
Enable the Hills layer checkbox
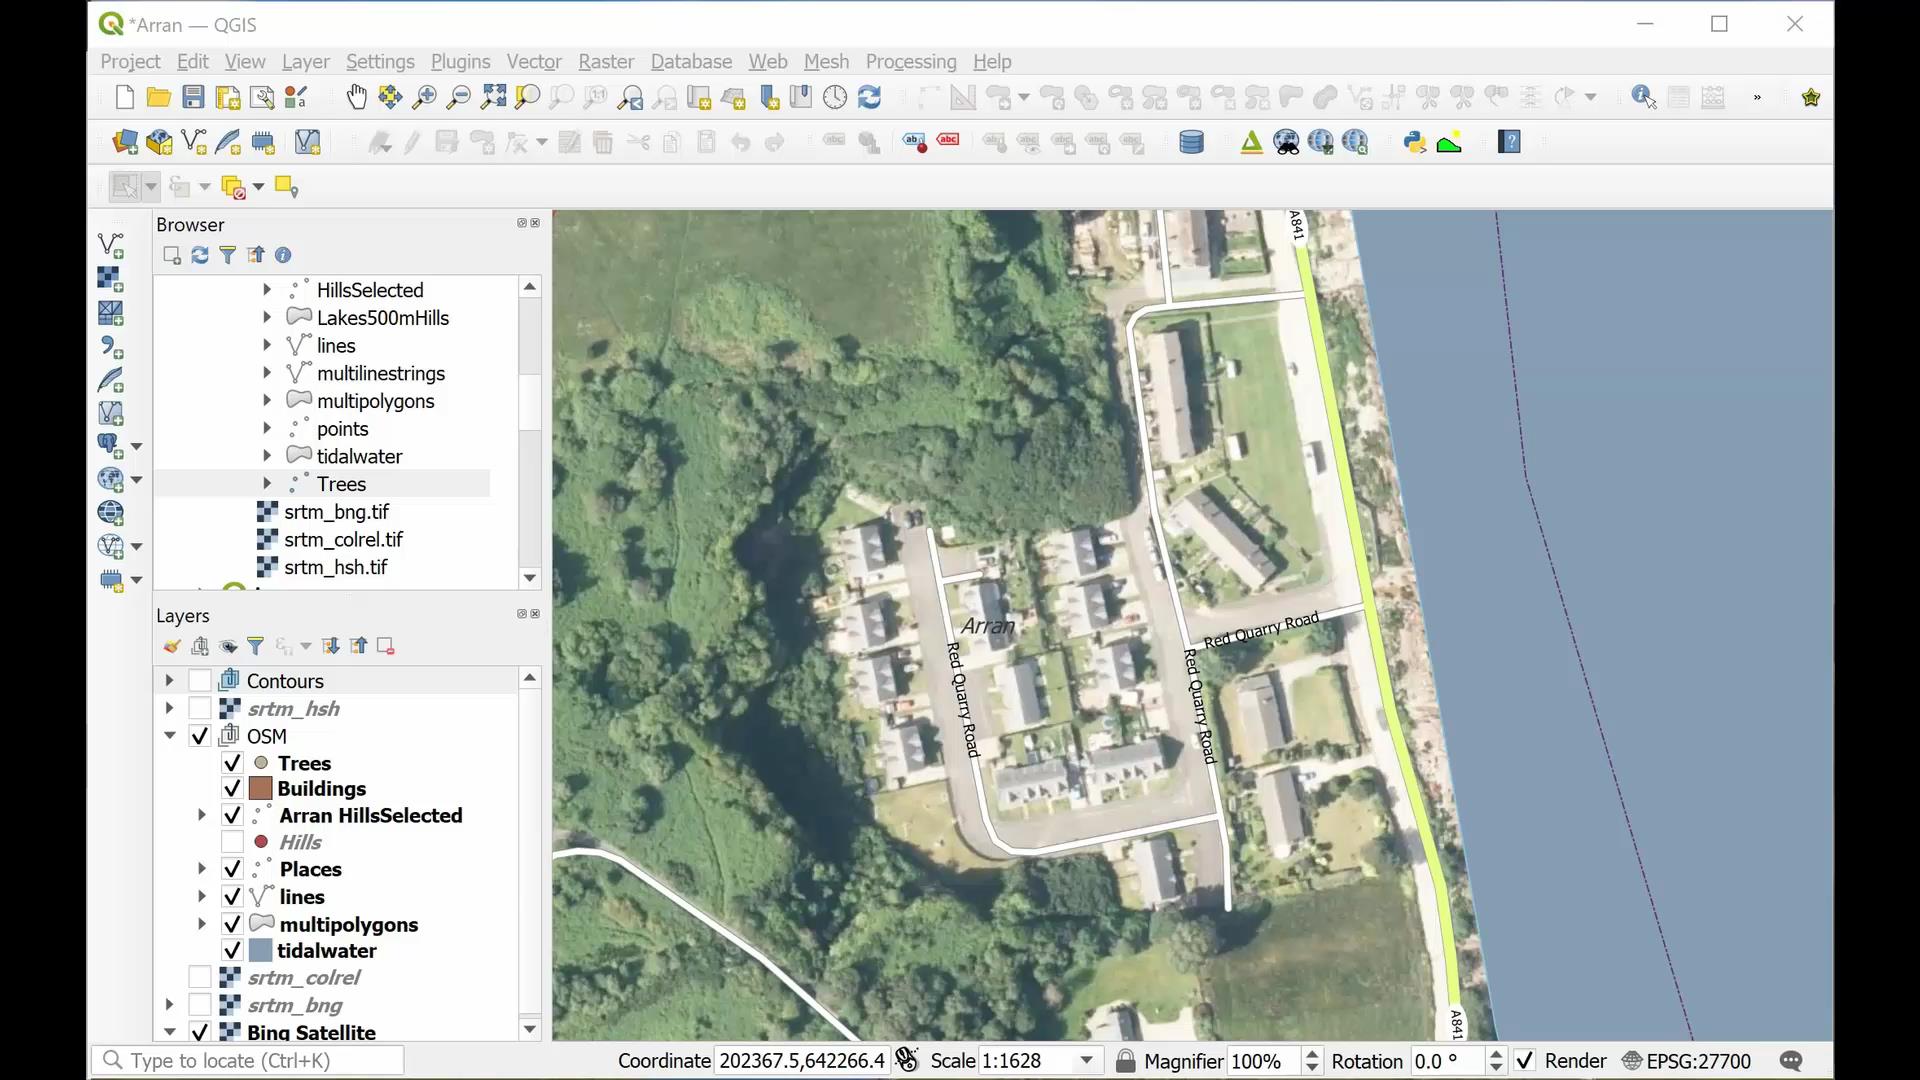pyautogui.click(x=231, y=841)
